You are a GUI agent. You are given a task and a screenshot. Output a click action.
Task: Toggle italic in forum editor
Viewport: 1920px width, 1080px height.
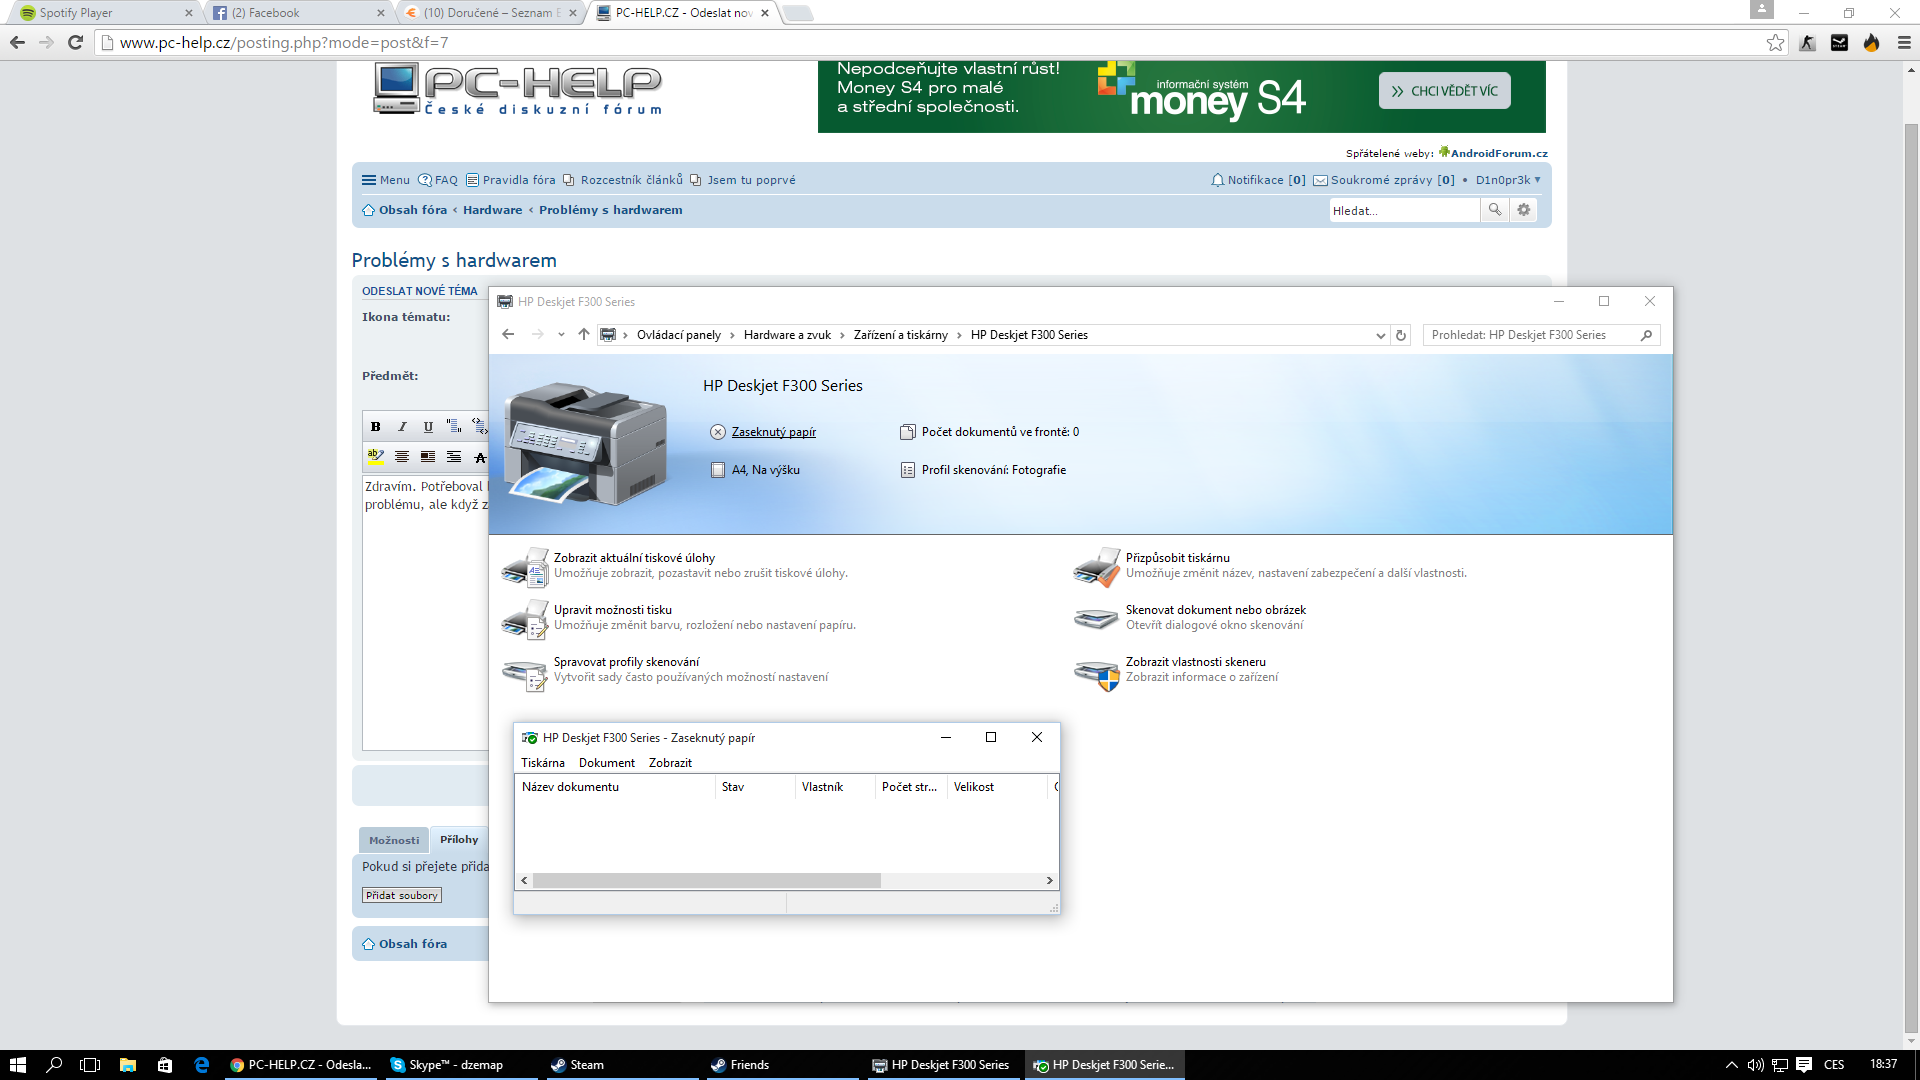click(402, 427)
